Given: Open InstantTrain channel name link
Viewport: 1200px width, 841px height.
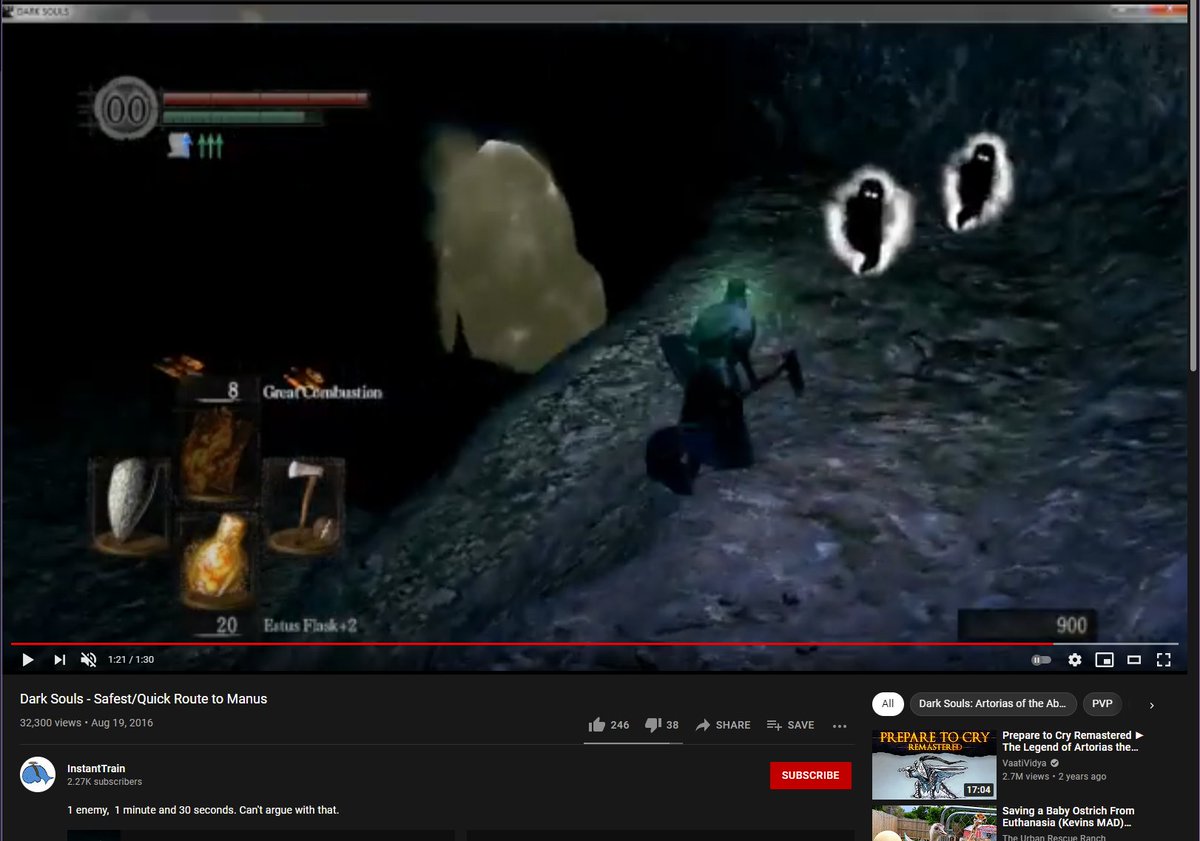Looking at the screenshot, I should pos(96,768).
